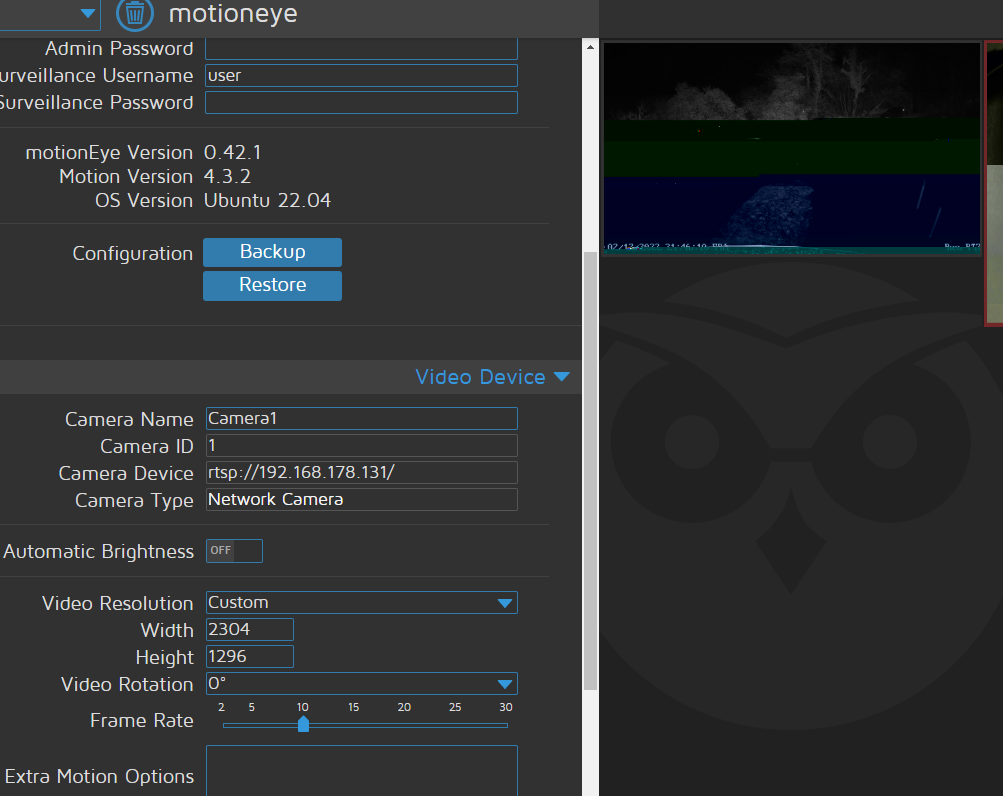Click the Camera ID value field
This screenshot has height=796, width=1003.
(x=361, y=445)
